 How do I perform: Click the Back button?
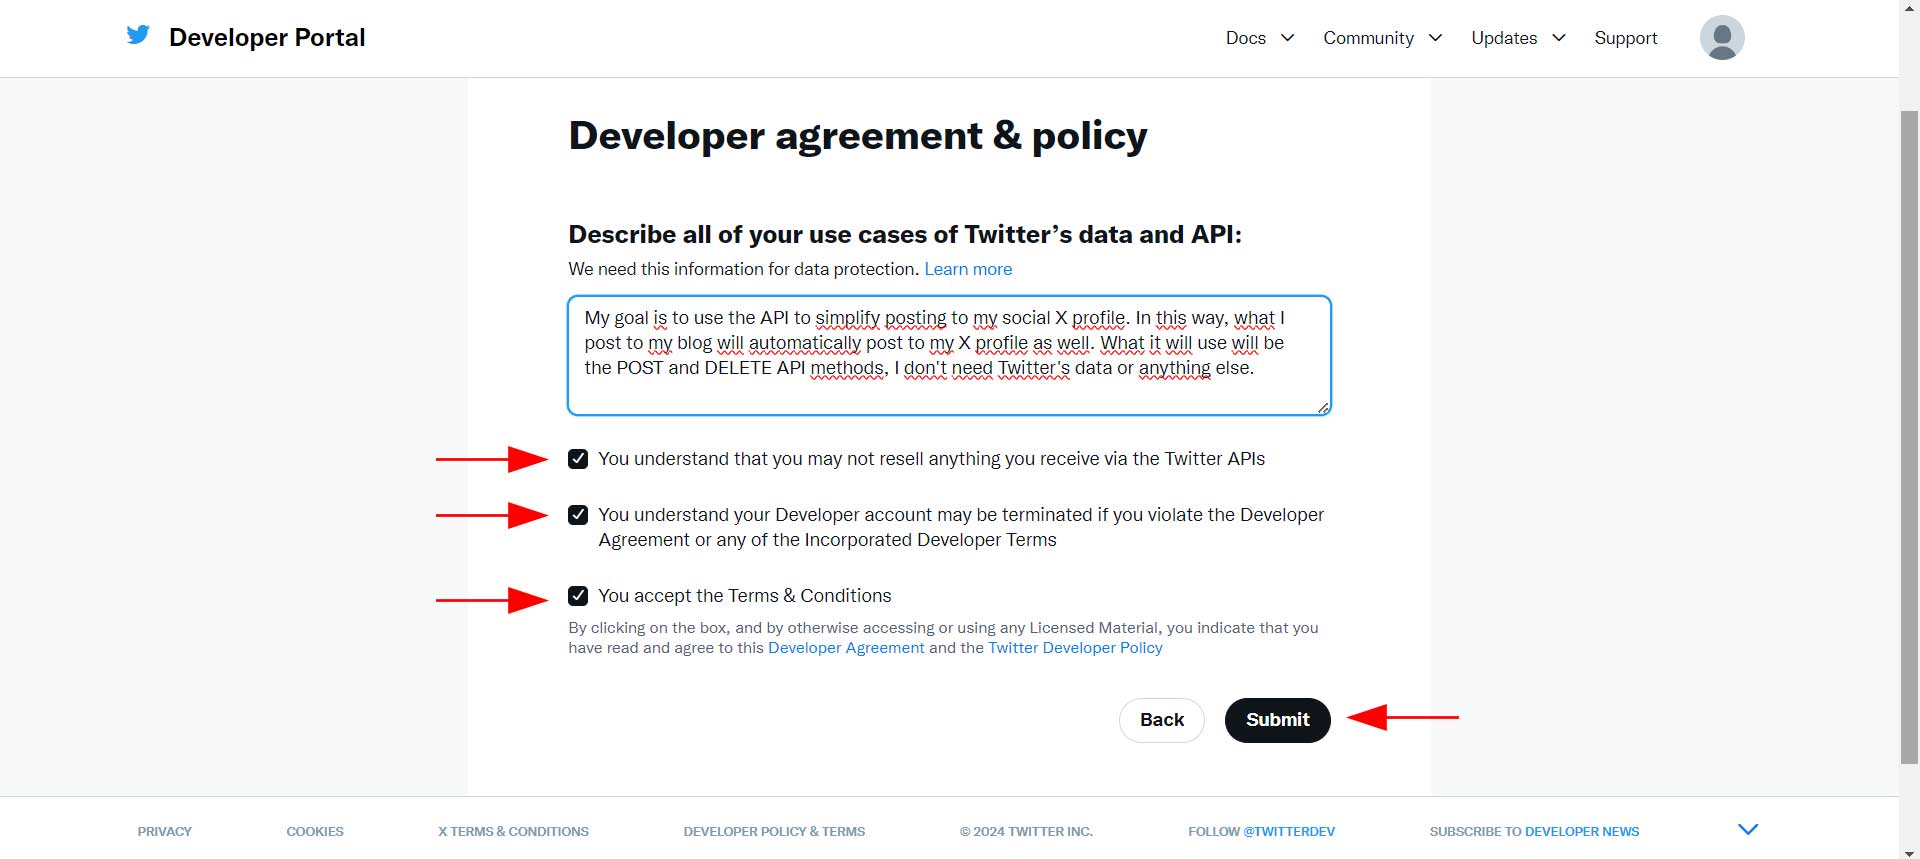click(1161, 720)
